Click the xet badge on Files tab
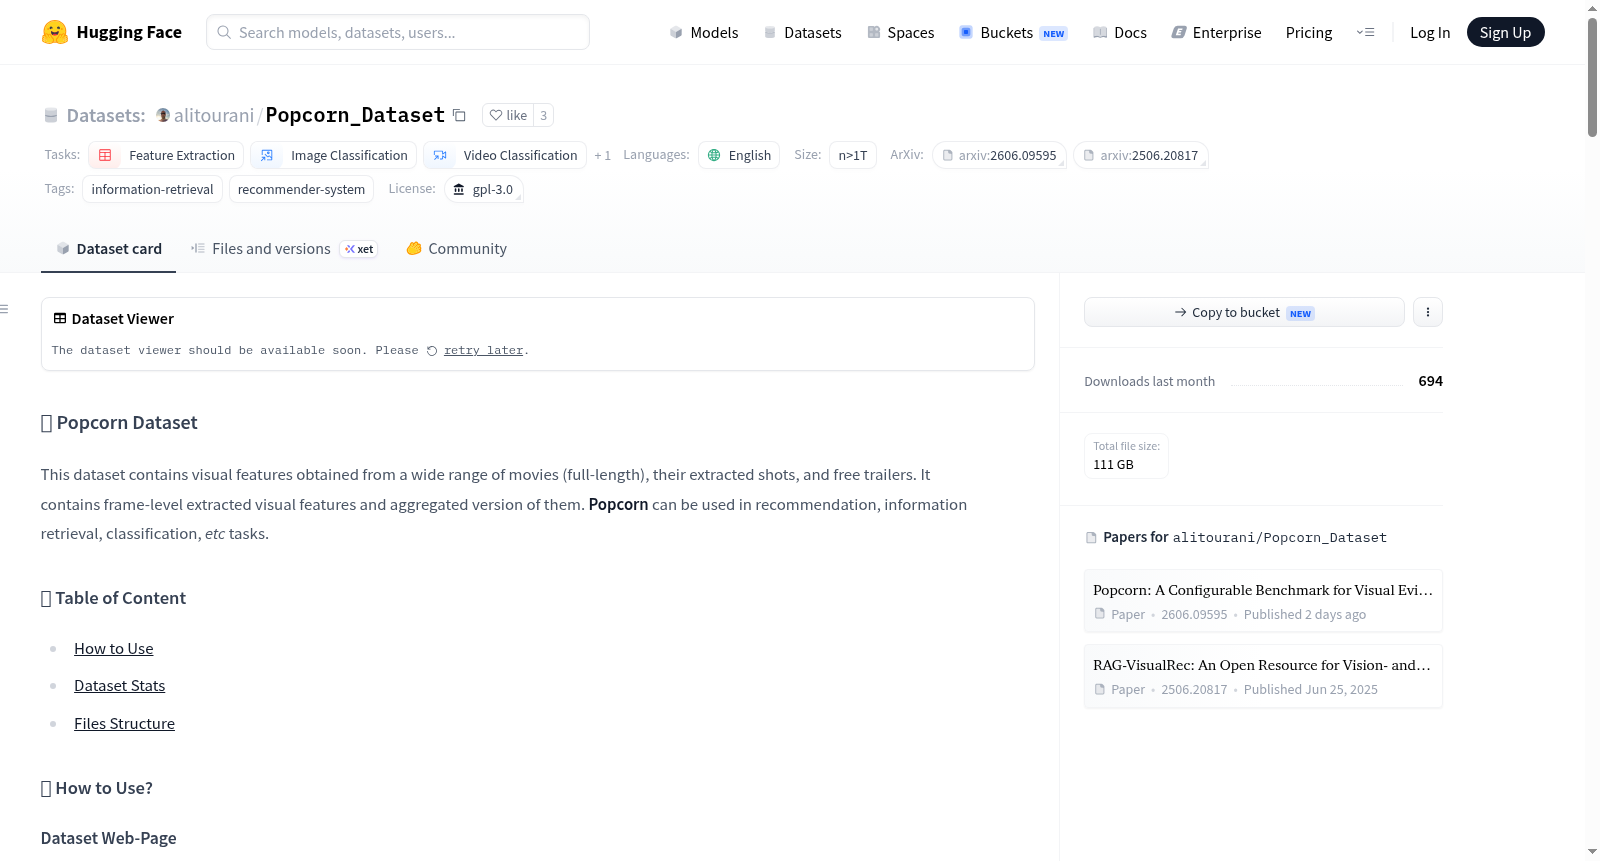 (359, 249)
